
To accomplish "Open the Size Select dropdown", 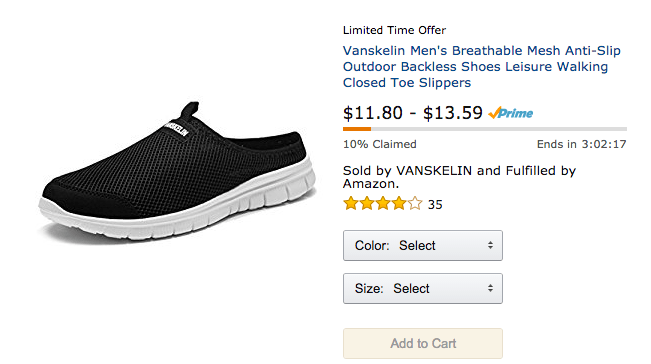I will 423,288.
